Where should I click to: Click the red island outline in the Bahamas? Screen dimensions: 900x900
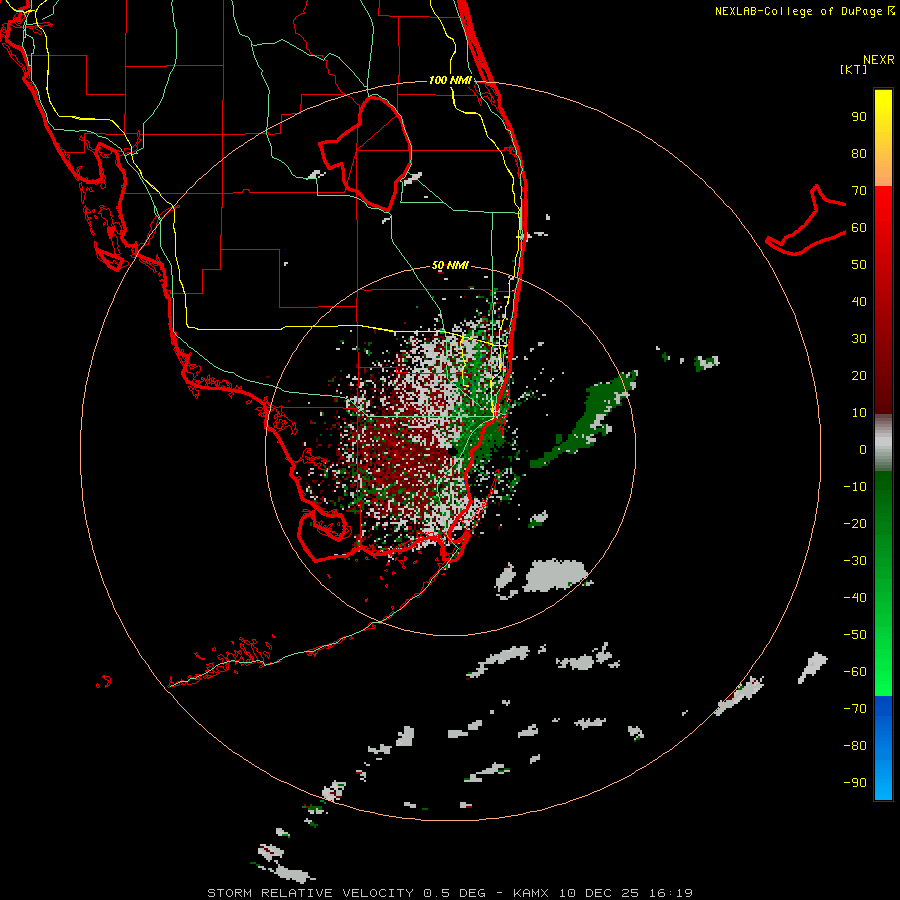[806, 221]
